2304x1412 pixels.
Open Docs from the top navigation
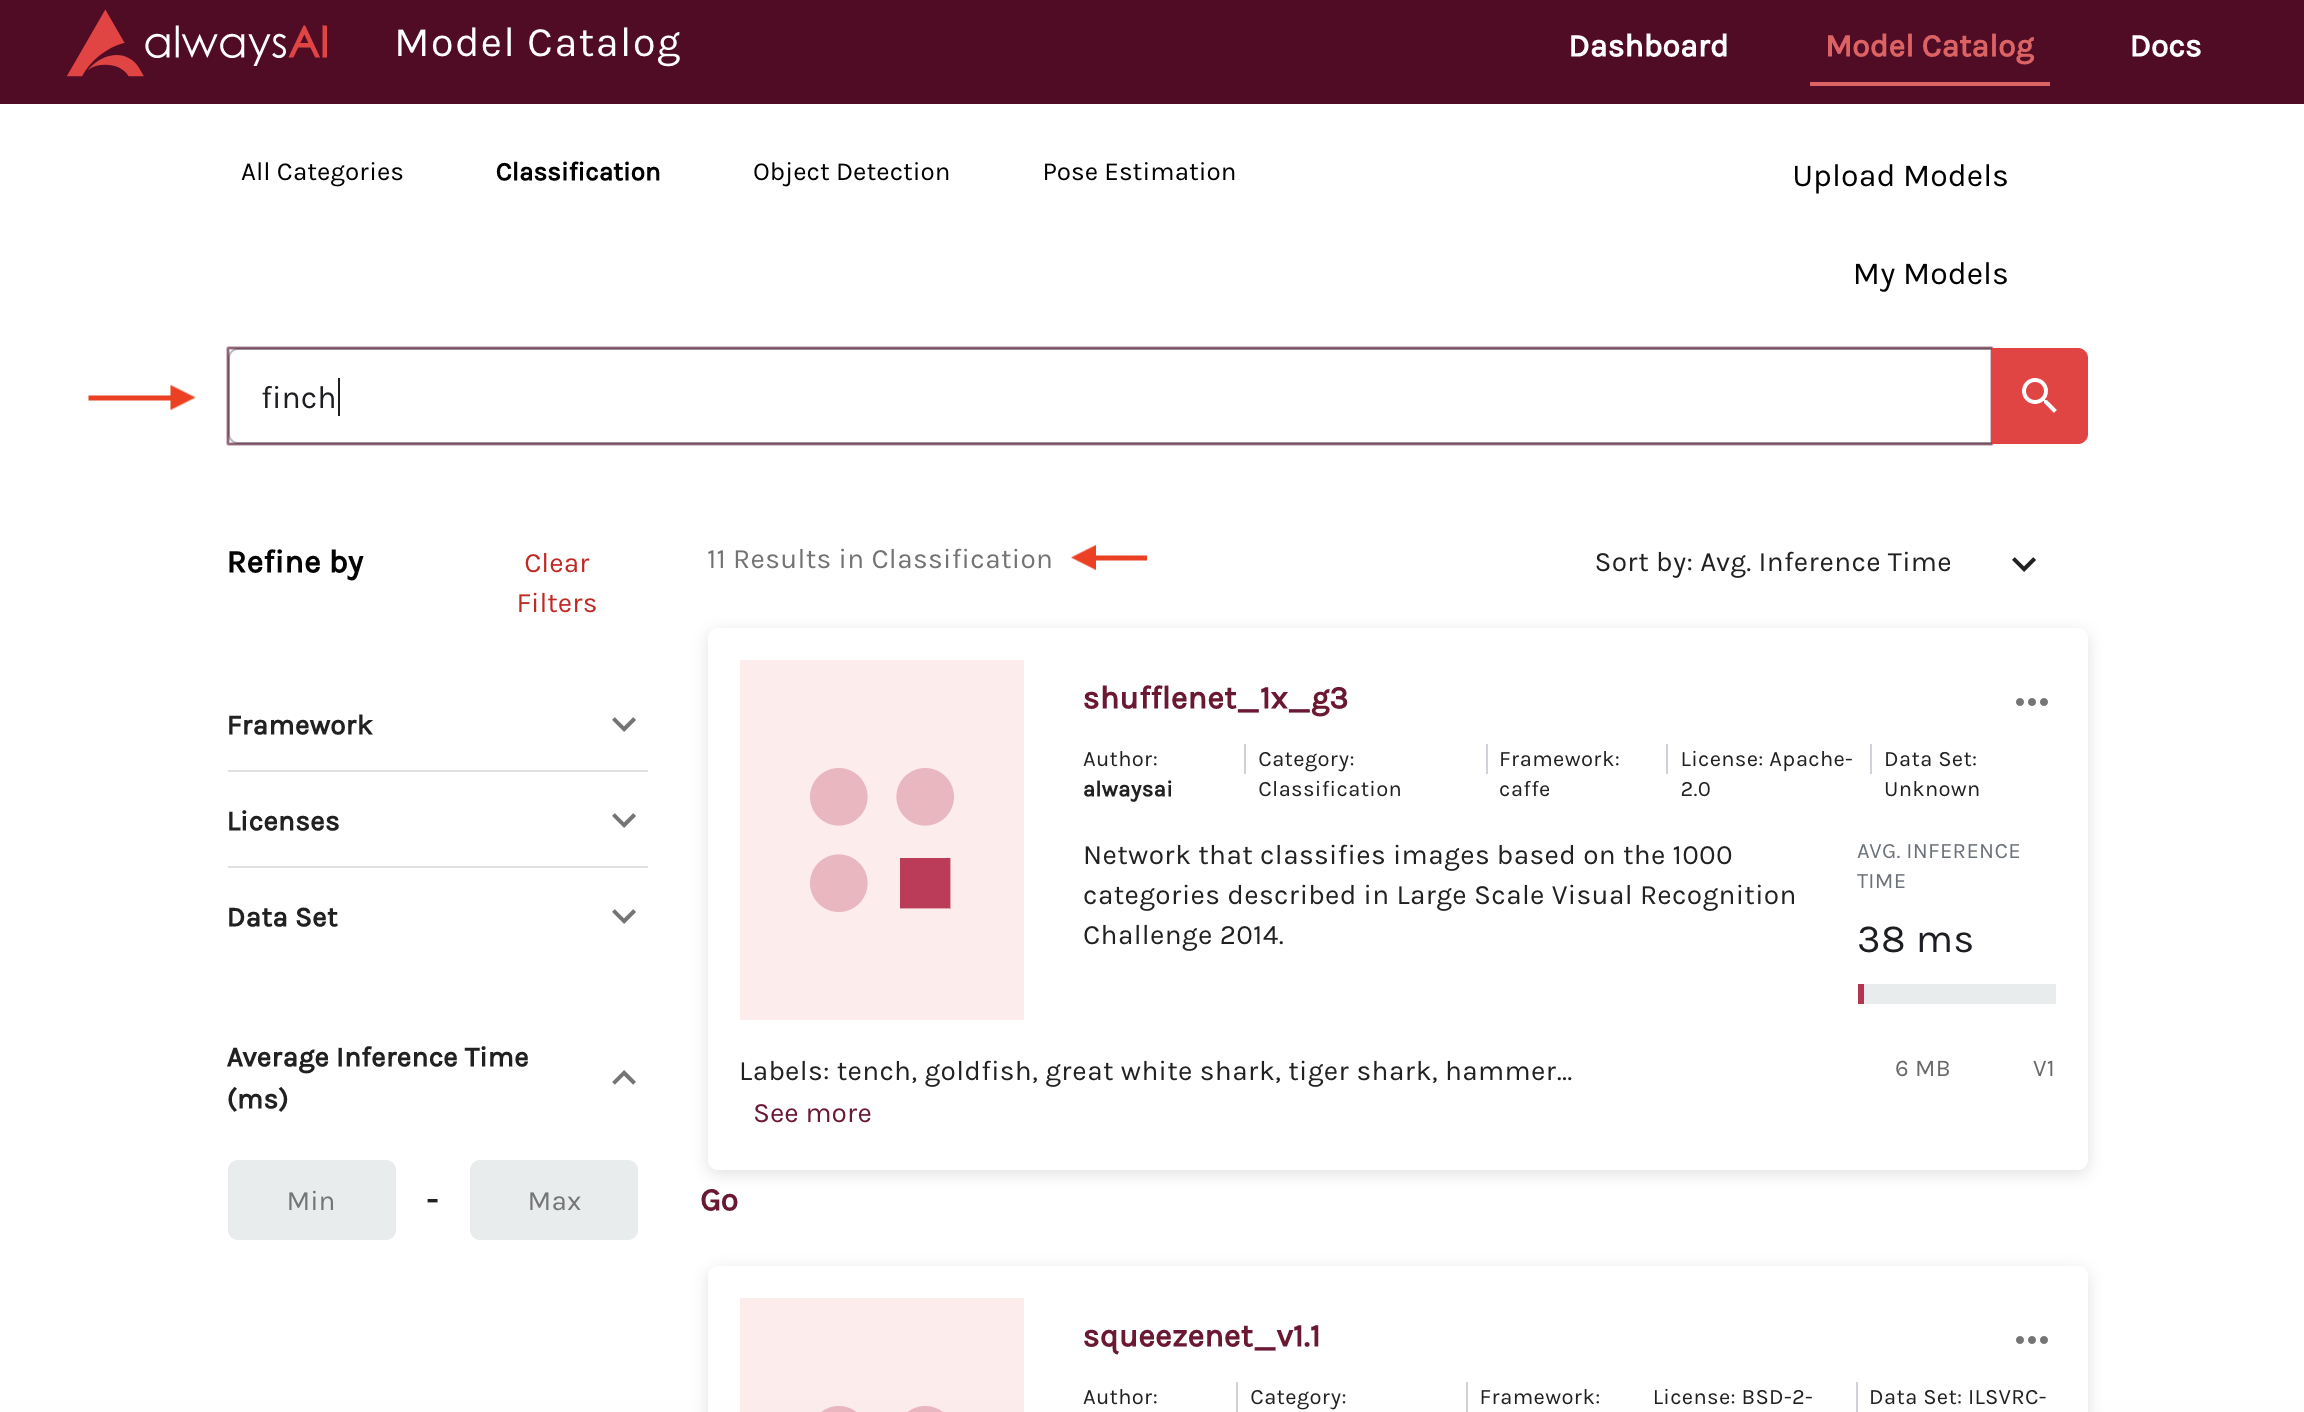pos(2165,46)
